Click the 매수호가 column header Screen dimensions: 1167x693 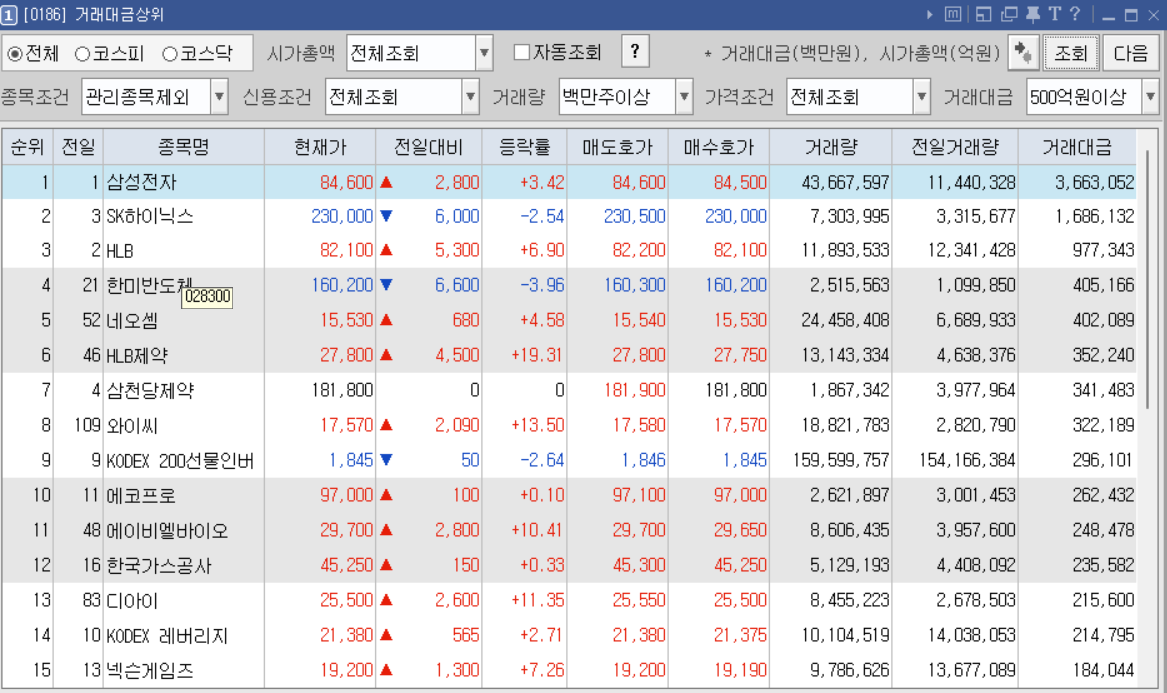(719, 147)
